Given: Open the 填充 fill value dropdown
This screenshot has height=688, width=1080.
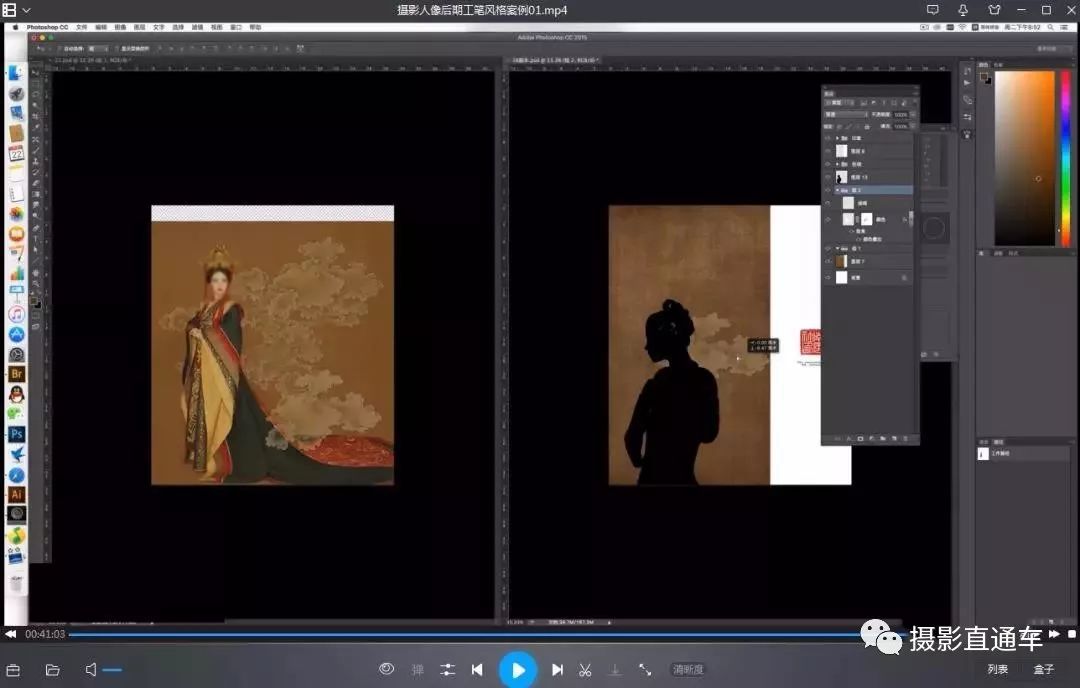Looking at the screenshot, I should [913, 126].
